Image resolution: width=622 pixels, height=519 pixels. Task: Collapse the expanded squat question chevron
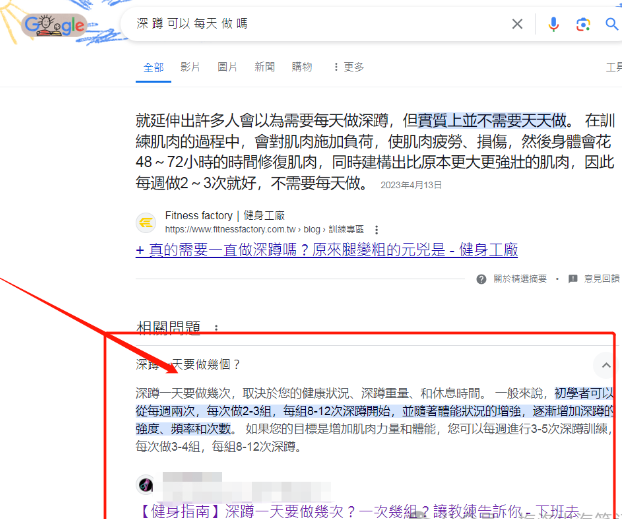click(x=605, y=365)
